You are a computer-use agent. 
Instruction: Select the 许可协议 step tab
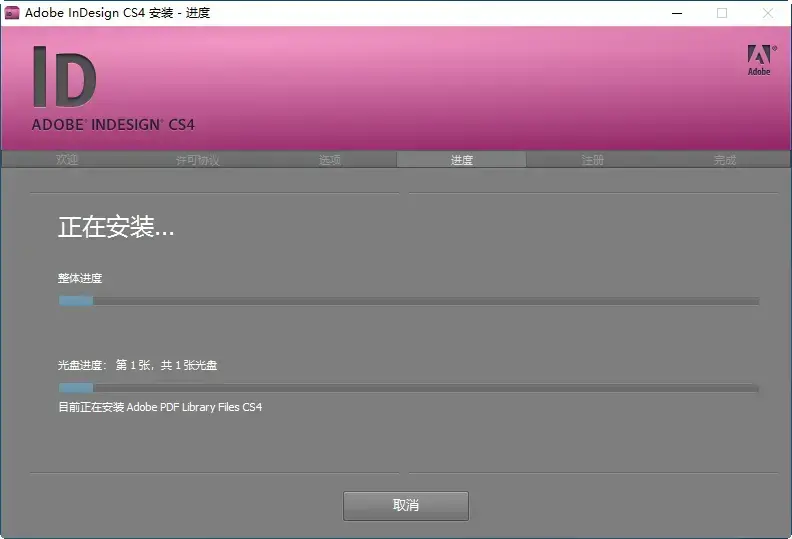[197, 160]
